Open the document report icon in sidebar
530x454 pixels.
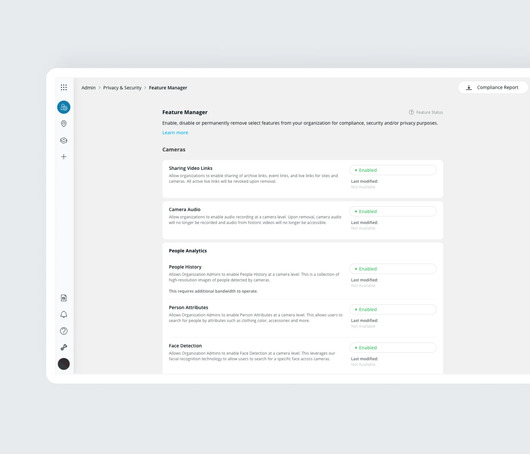[x=64, y=298]
